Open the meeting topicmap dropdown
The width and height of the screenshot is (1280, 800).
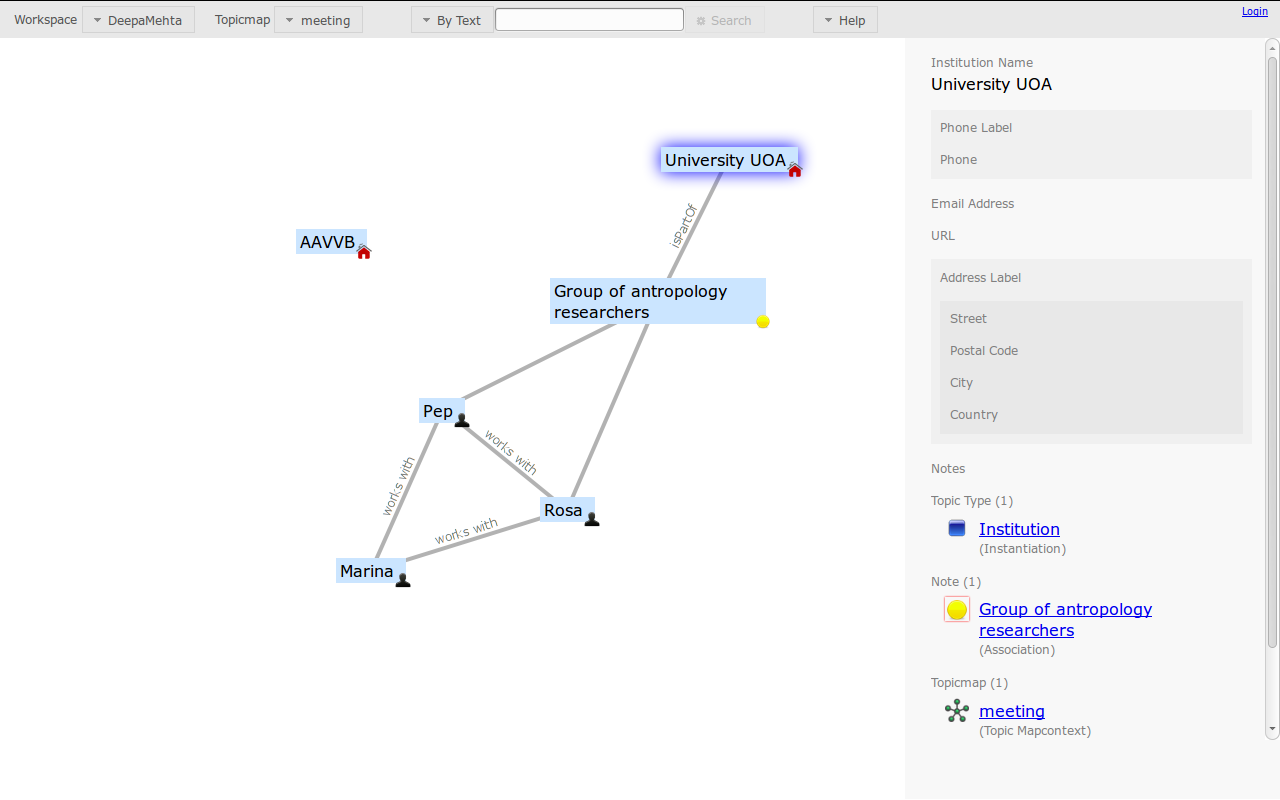318,20
